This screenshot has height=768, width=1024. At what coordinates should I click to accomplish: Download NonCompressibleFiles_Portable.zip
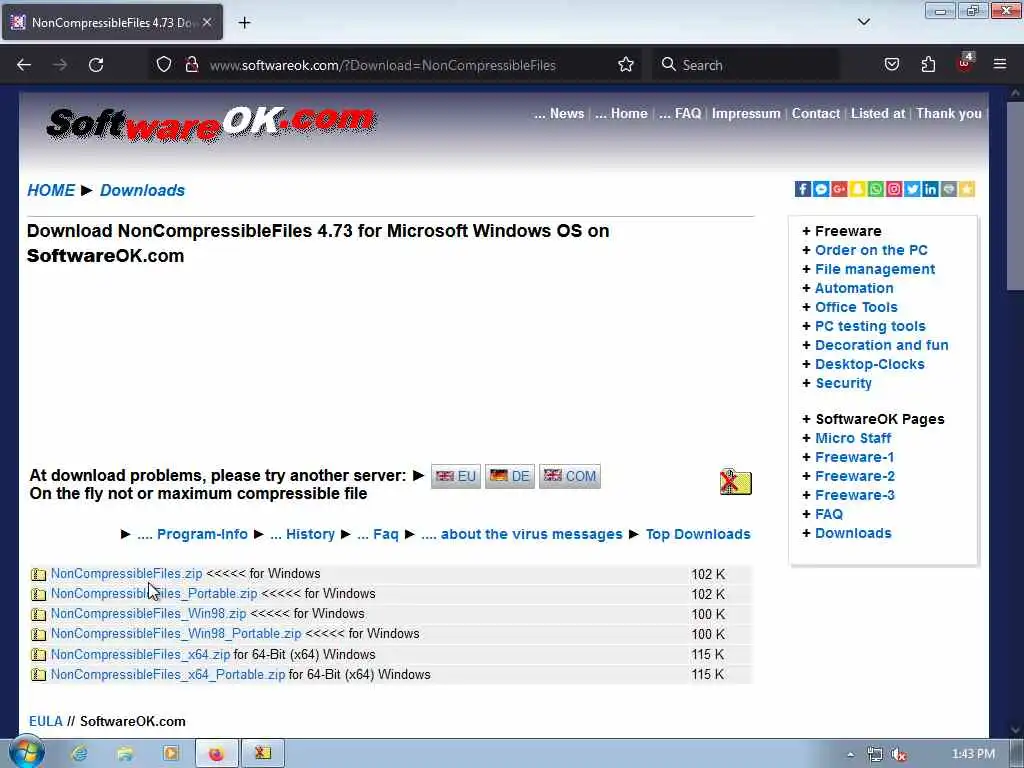154,594
